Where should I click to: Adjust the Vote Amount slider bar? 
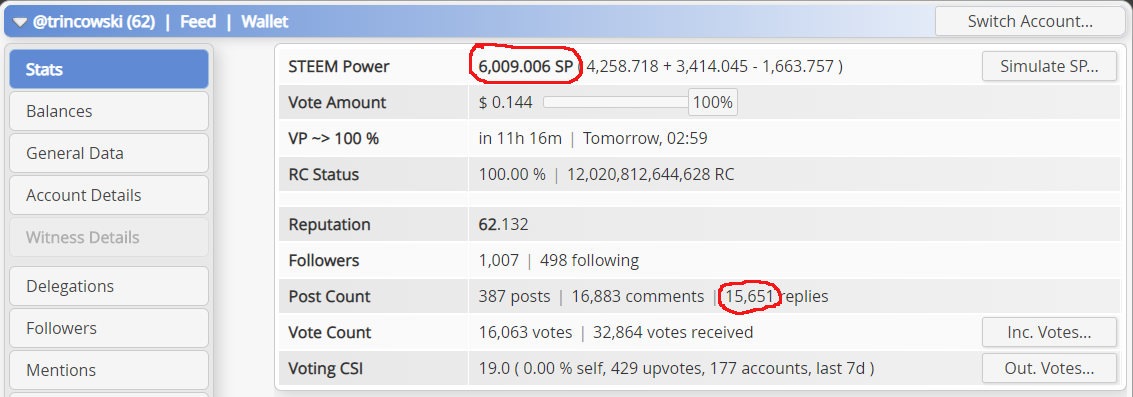click(615, 103)
